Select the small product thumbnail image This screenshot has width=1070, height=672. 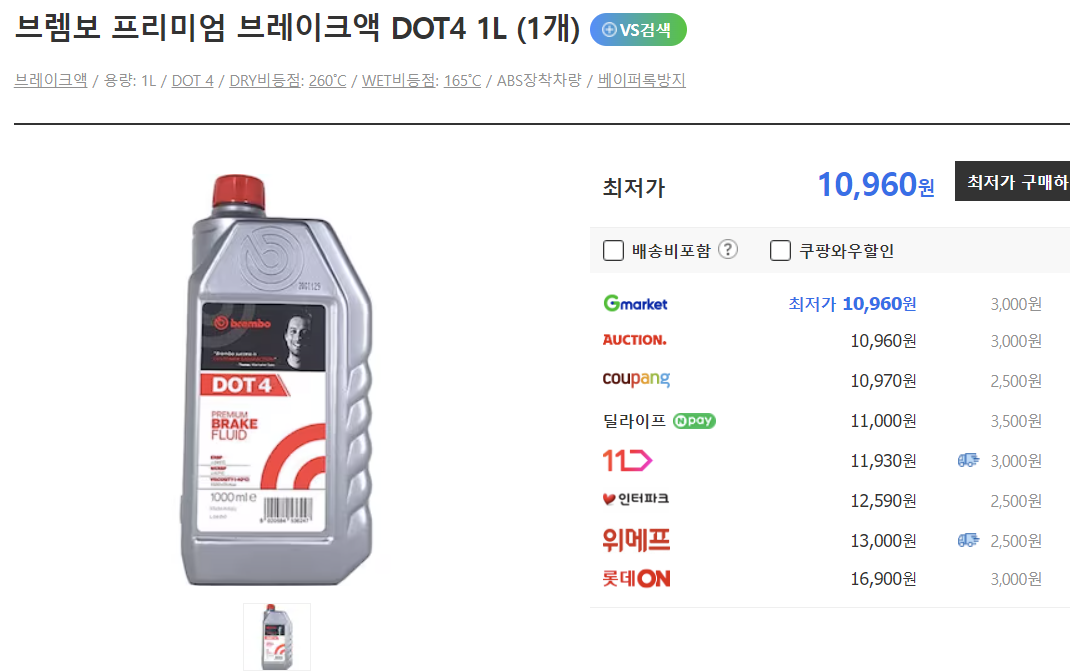coord(277,637)
